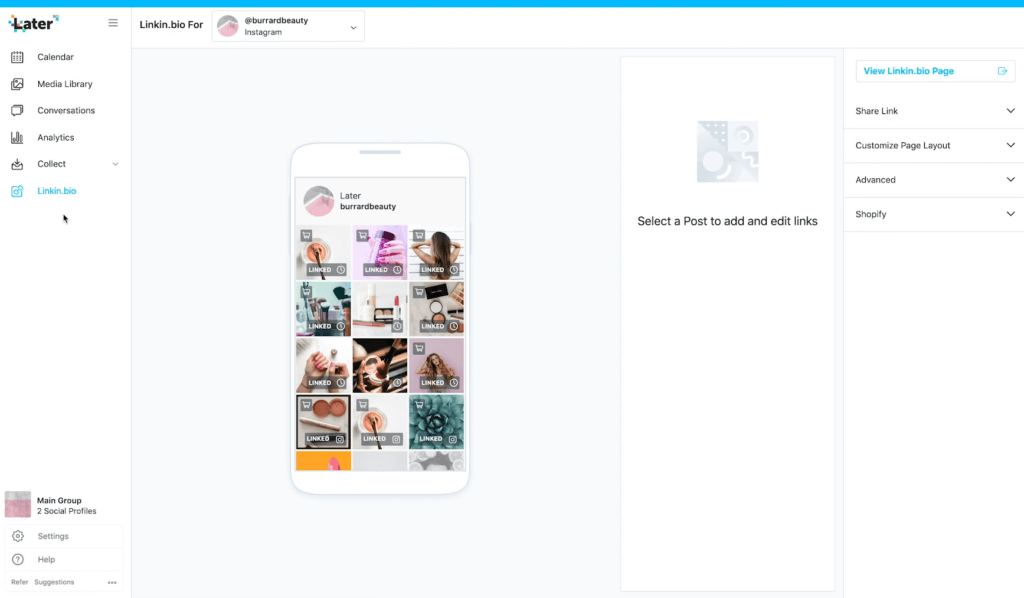The image size is (1024, 598).
Task: Click the Refer link
Action: 20,582
